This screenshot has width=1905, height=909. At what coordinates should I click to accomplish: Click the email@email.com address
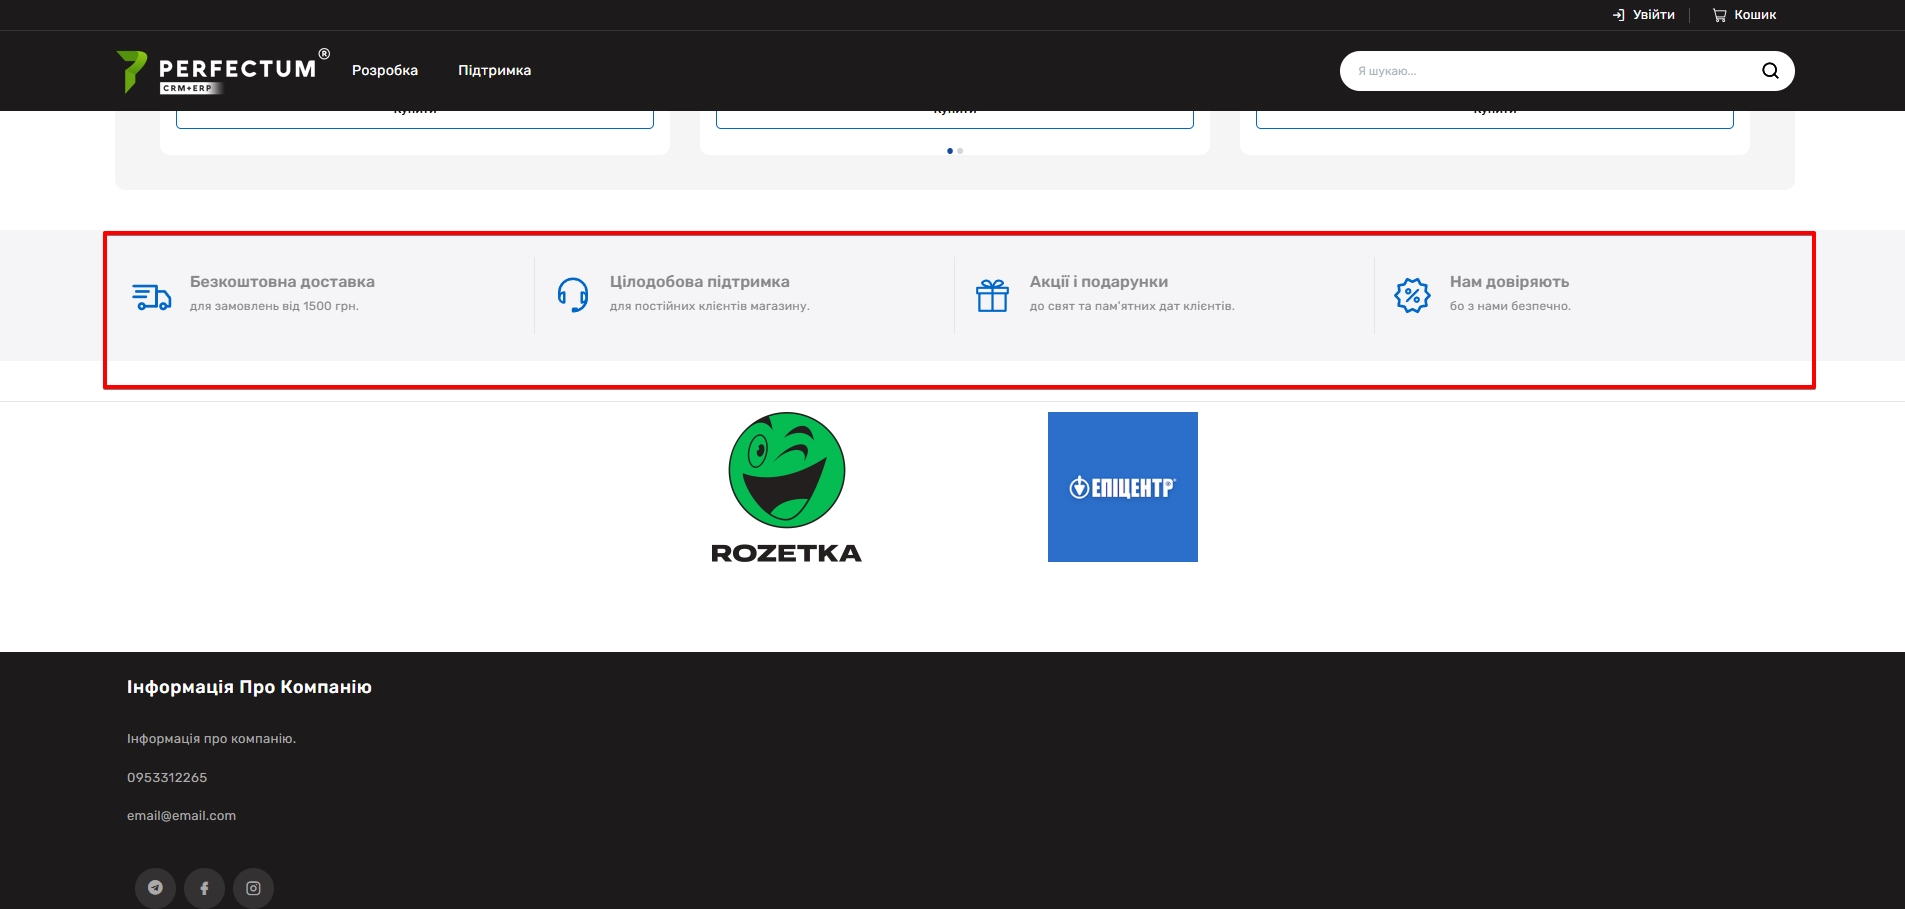tap(181, 816)
